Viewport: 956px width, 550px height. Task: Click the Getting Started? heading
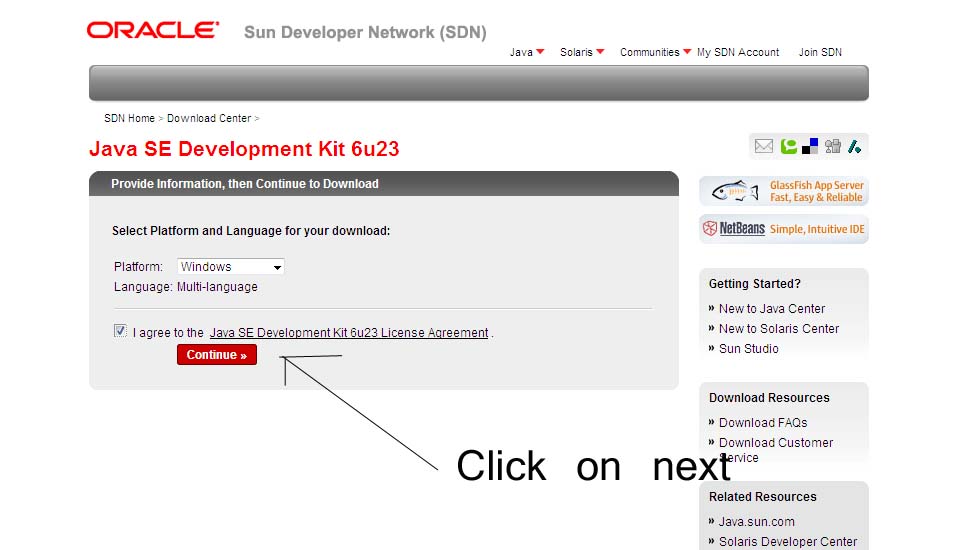pyautogui.click(x=755, y=284)
